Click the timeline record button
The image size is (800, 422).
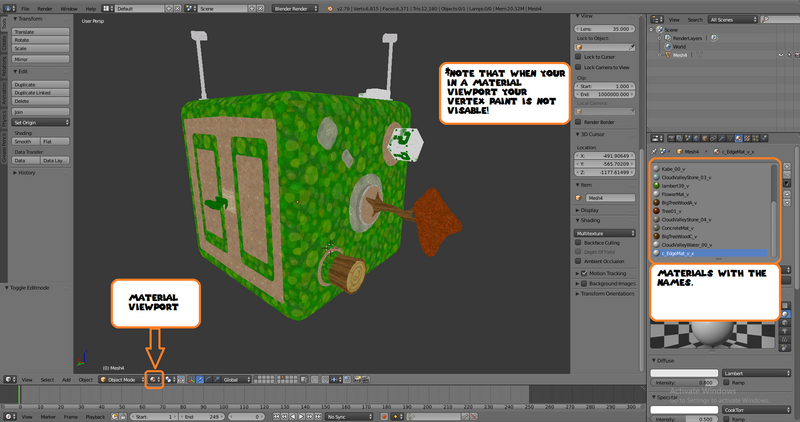tap(384, 417)
